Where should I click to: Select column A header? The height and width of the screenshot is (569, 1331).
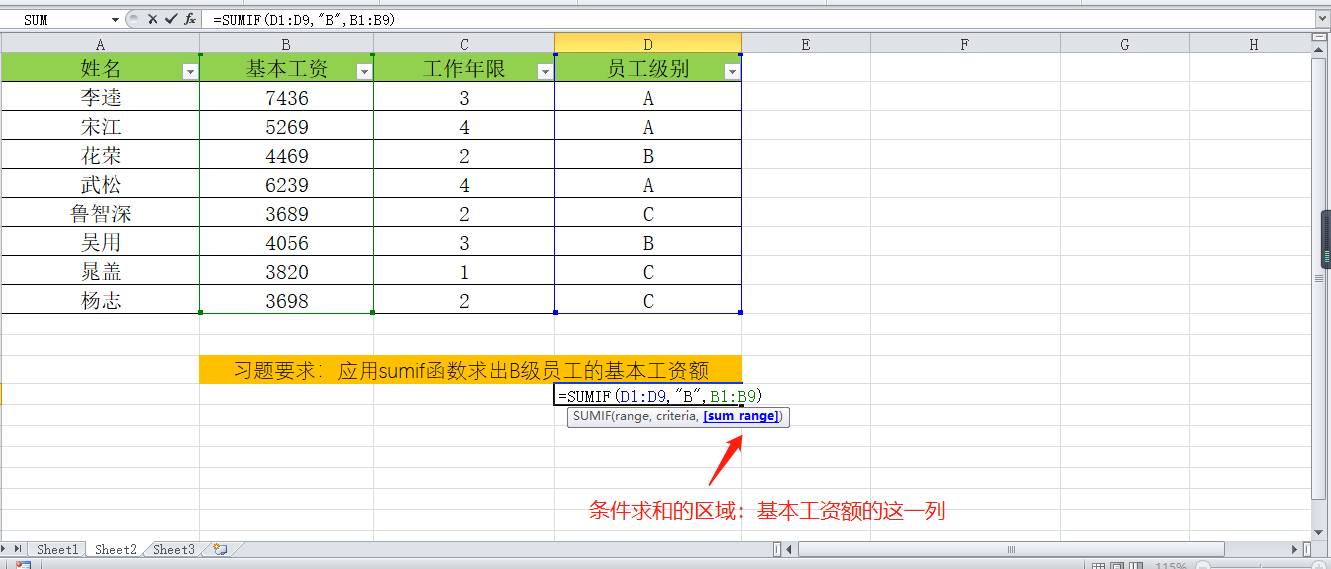click(100, 44)
